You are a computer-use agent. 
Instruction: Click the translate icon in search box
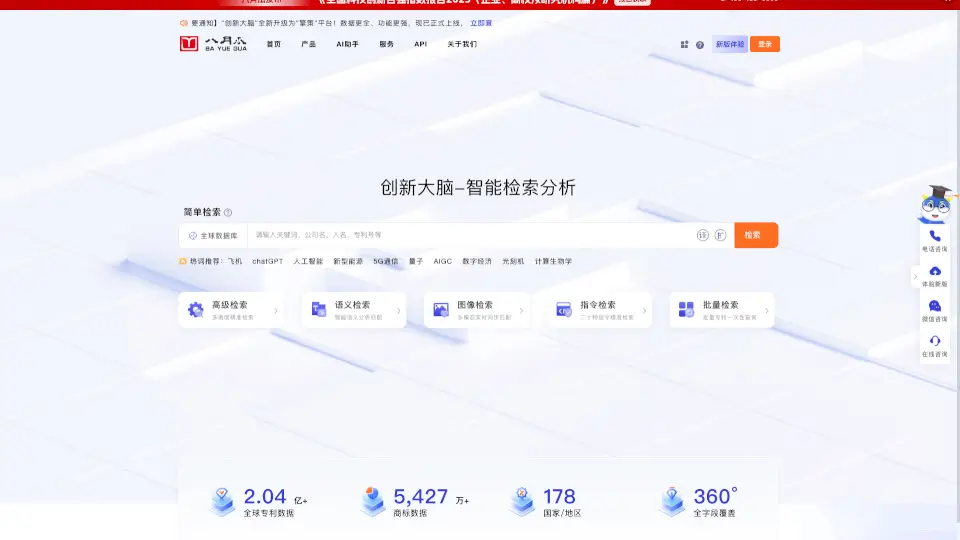click(x=703, y=235)
